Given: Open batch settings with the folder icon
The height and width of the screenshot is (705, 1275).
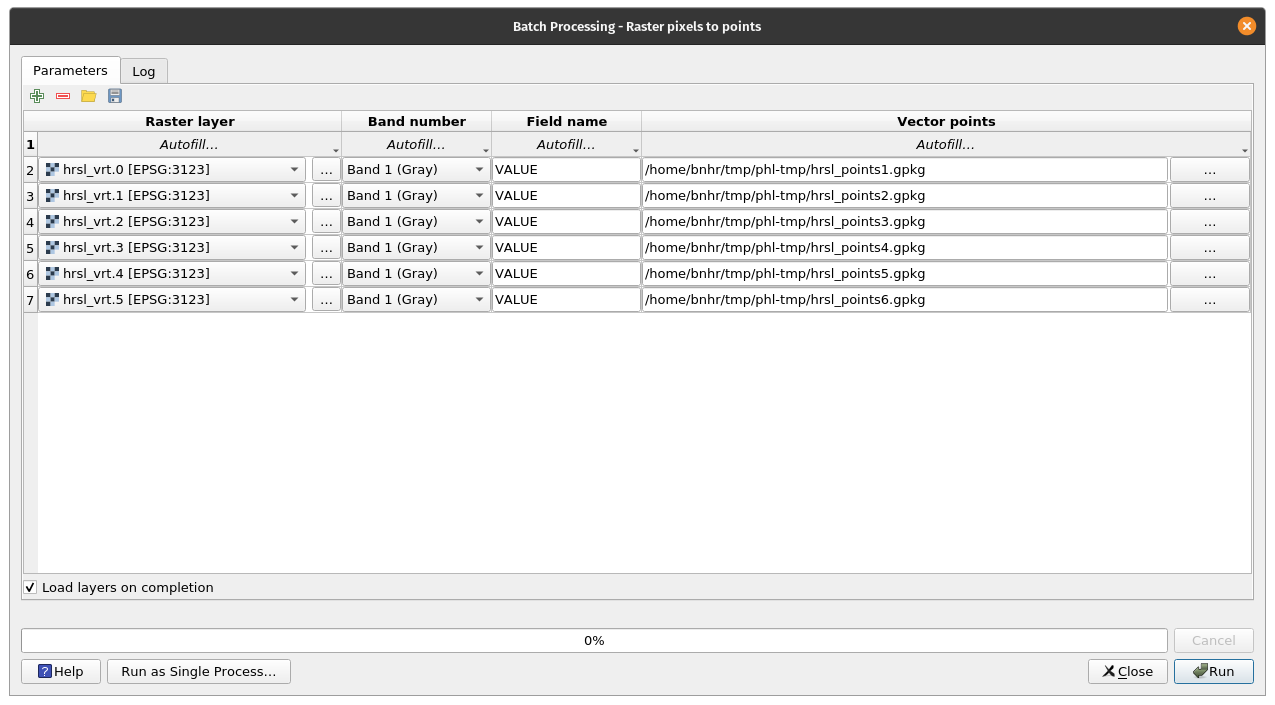Looking at the screenshot, I should (89, 96).
